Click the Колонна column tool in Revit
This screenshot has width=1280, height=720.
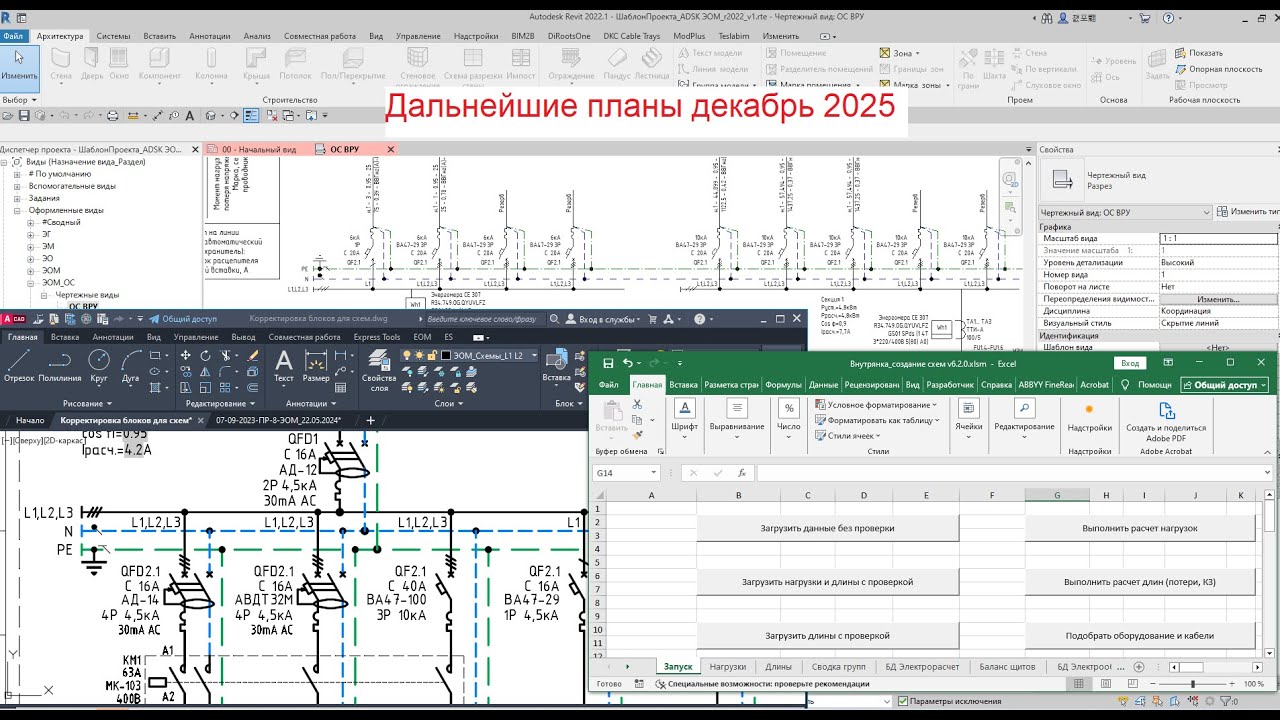[x=211, y=64]
